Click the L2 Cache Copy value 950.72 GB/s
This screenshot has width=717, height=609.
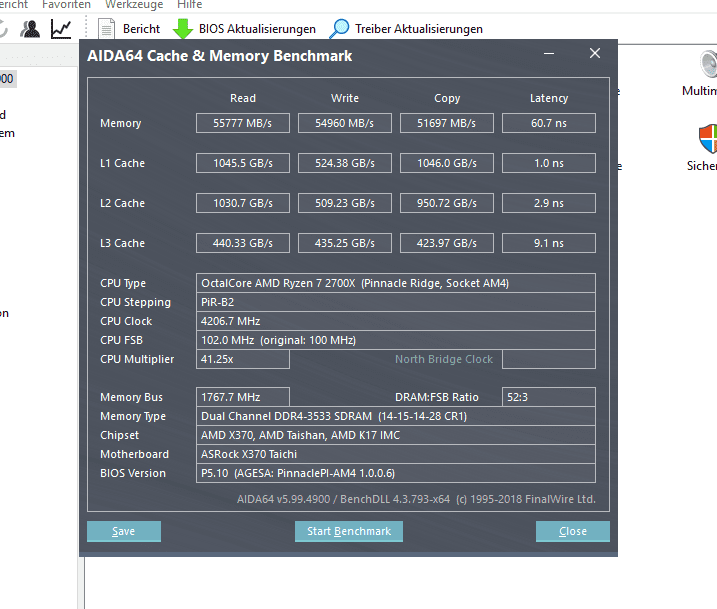pyautogui.click(x=447, y=203)
